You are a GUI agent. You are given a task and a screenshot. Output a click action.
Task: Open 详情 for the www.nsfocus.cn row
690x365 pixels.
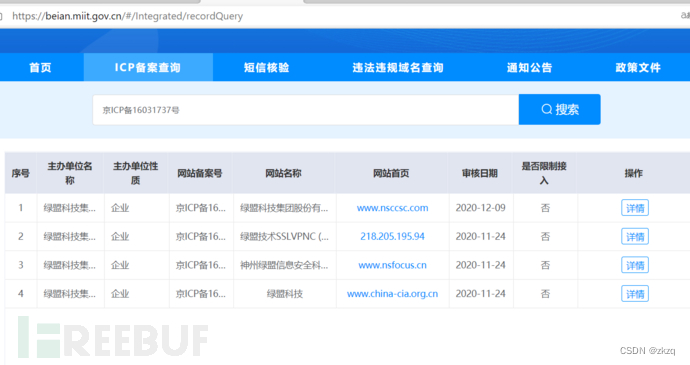(x=635, y=265)
